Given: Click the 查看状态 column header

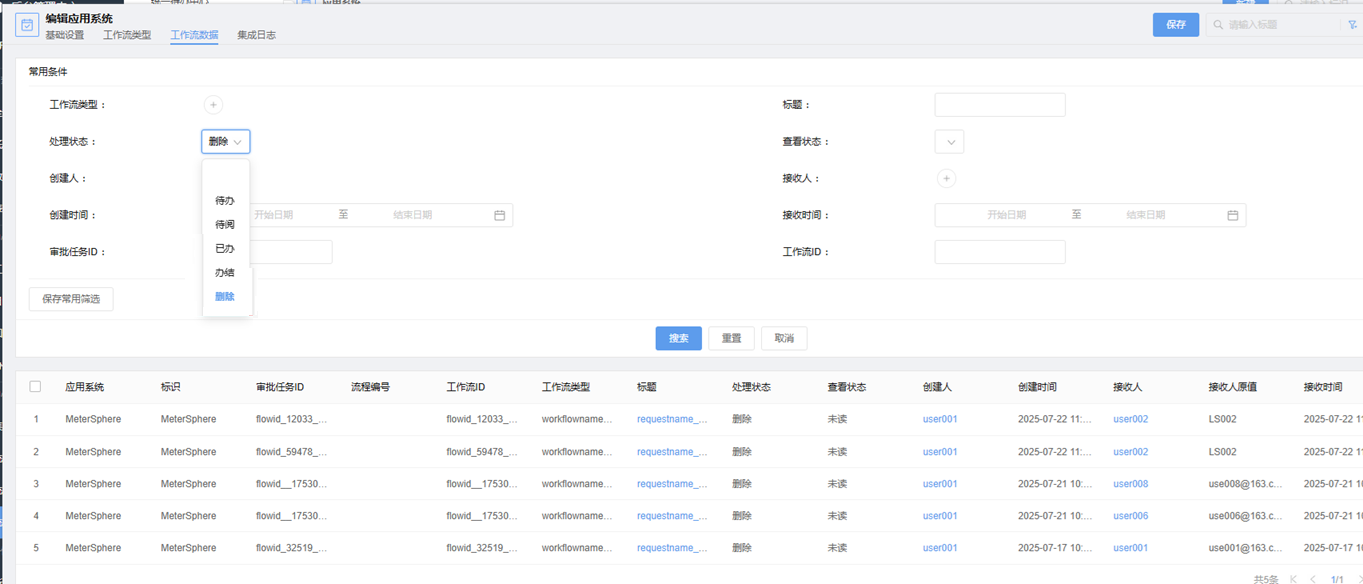Looking at the screenshot, I should coord(847,387).
